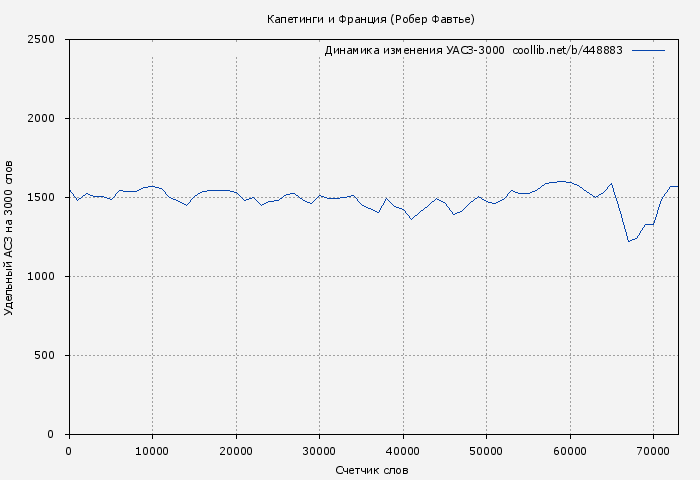Click the 30000 label on the horizontal axis
Screen dimensions: 700x480
pyautogui.click(x=319, y=451)
